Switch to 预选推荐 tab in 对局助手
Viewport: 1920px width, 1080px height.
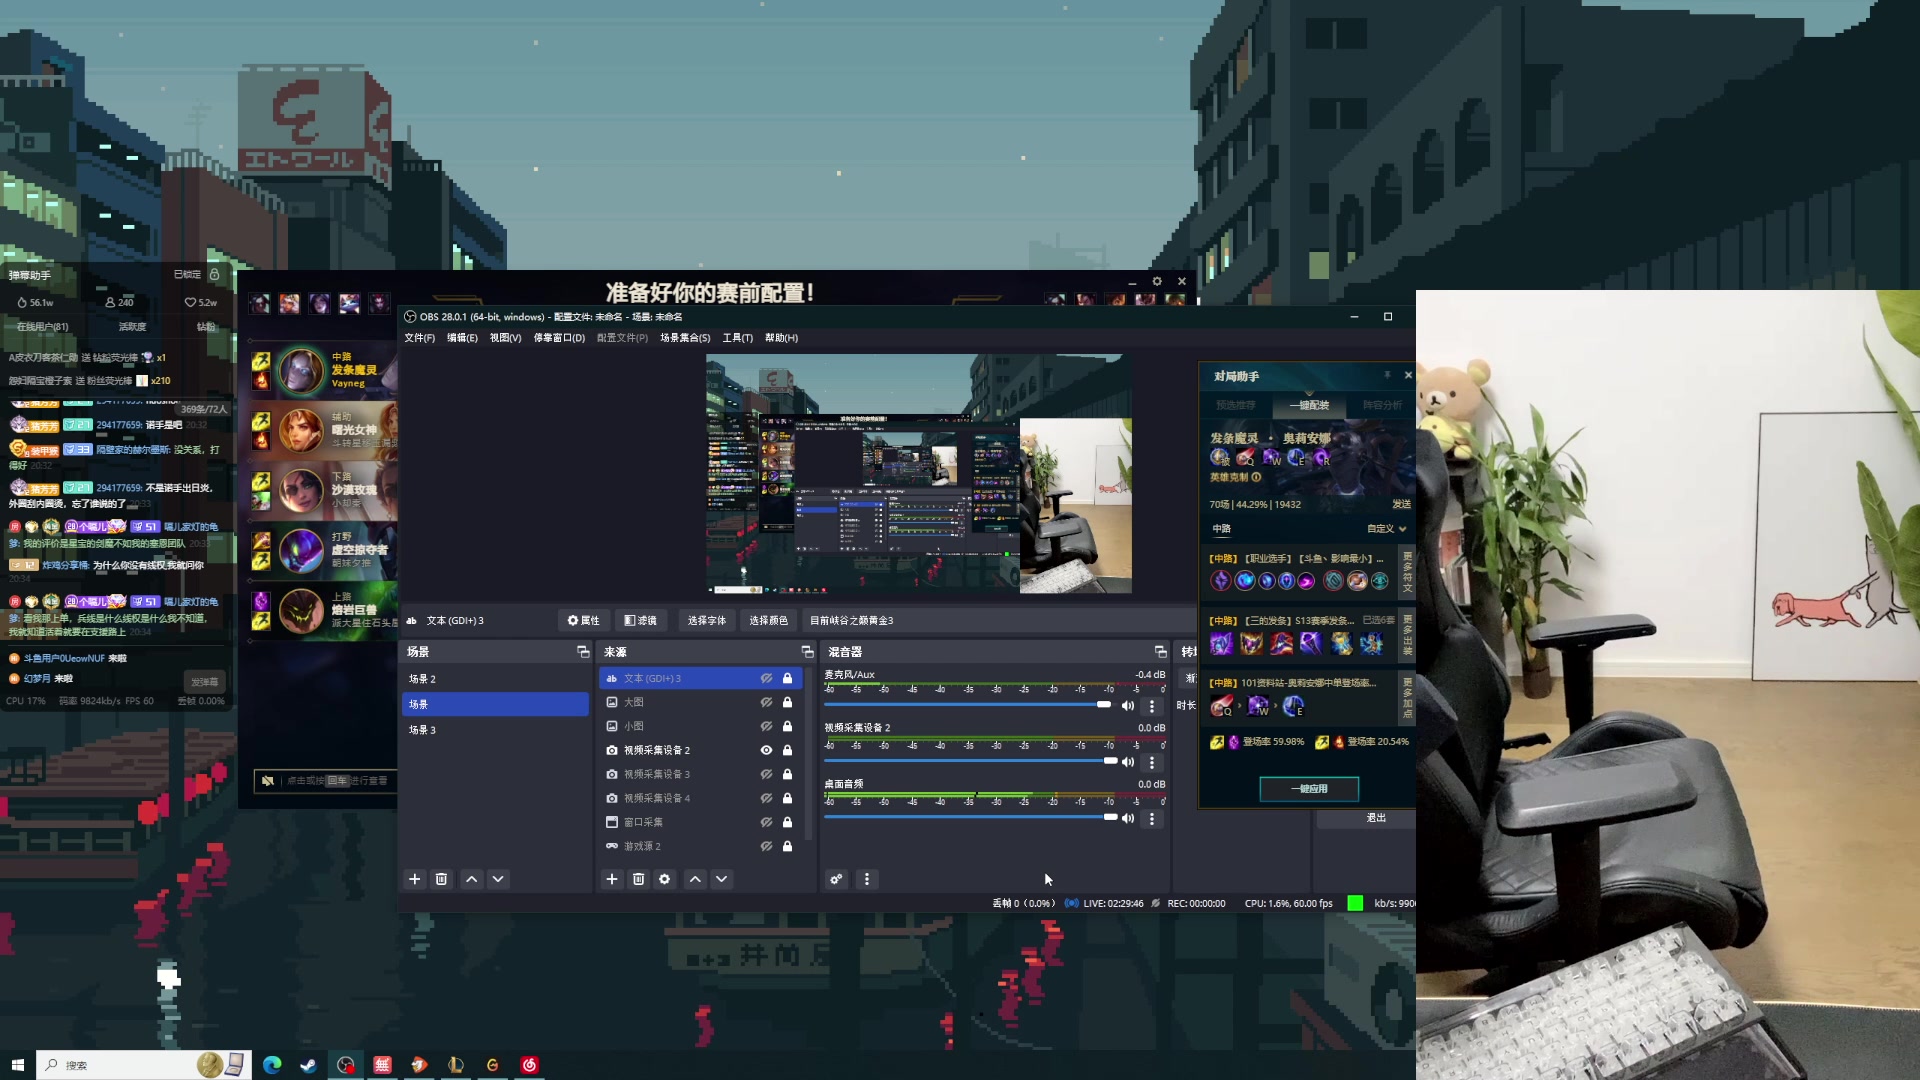pos(1235,405)
